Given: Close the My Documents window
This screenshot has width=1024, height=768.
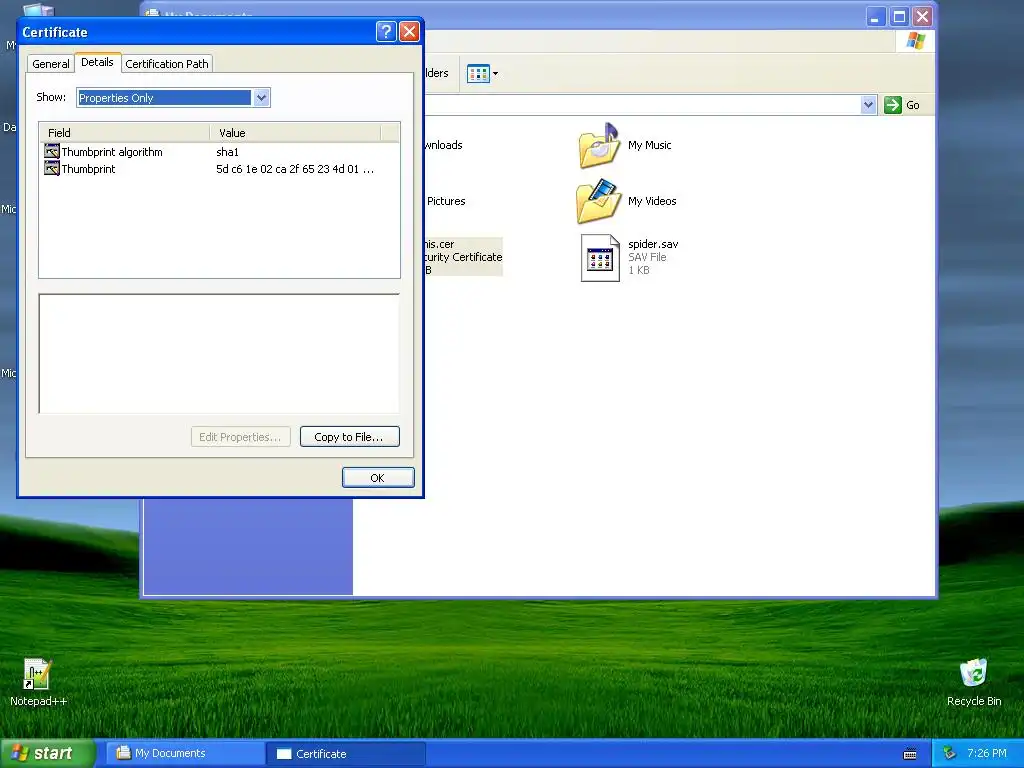Looking at the screenshot, I should (x=921, y=17).
